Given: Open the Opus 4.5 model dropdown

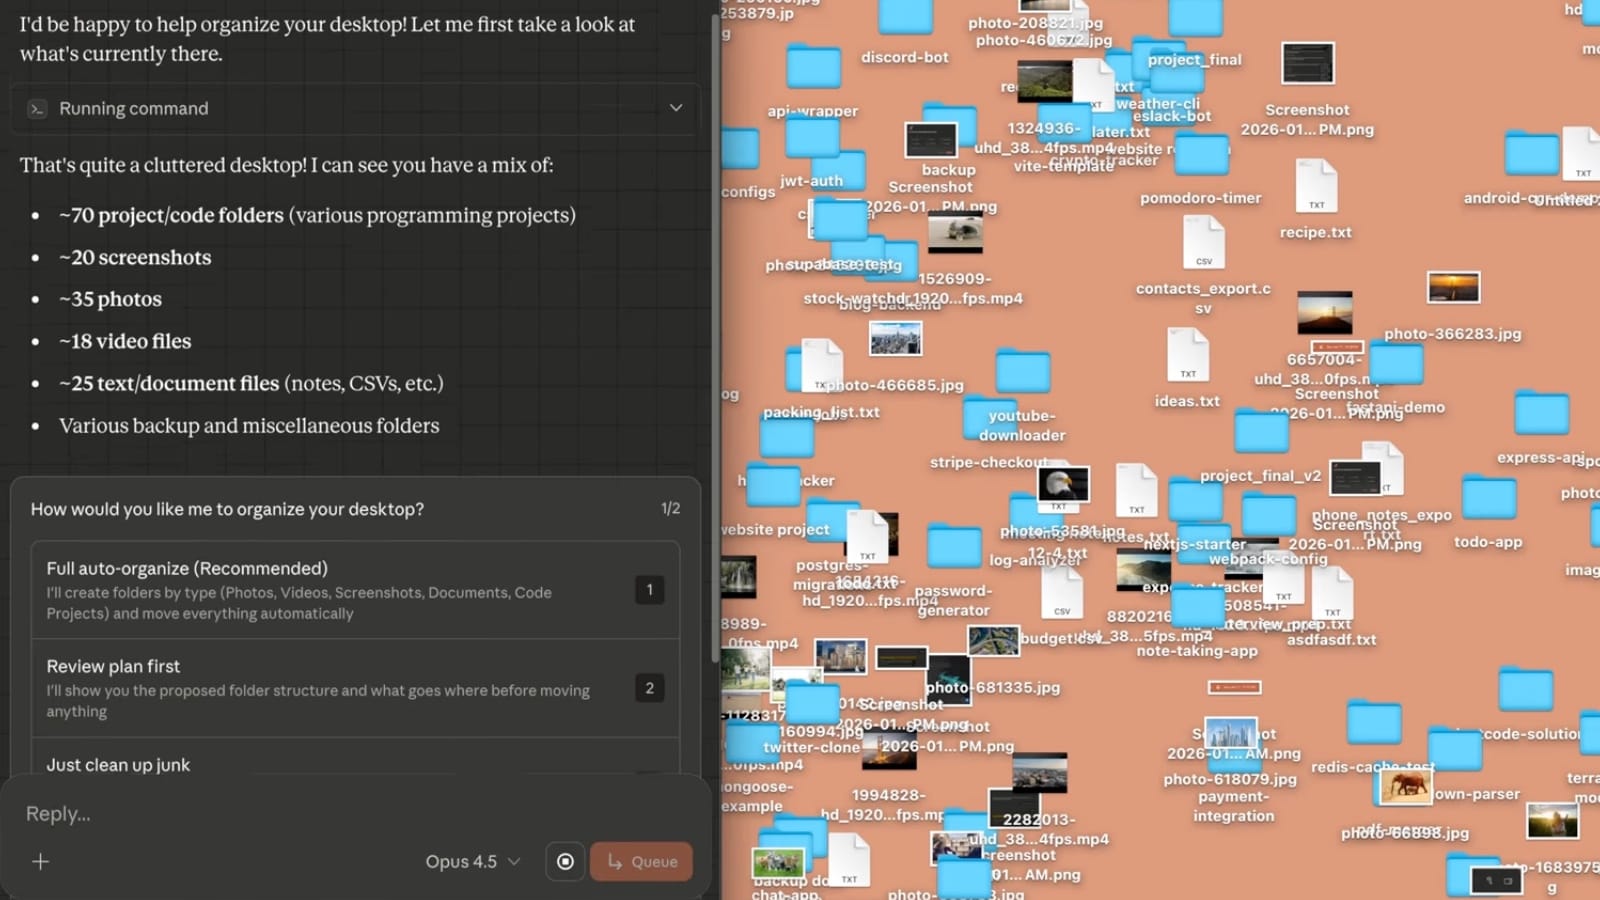Looking at the screenshot, I should point(471,861).
